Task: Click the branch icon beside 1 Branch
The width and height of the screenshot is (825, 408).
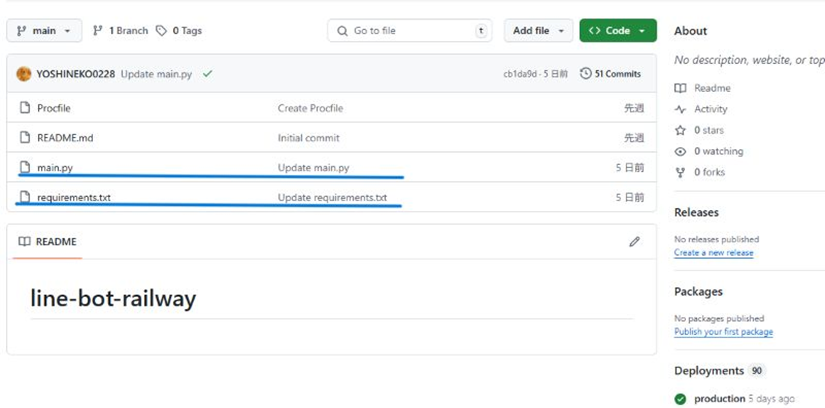Action: [x=97, y=31]
